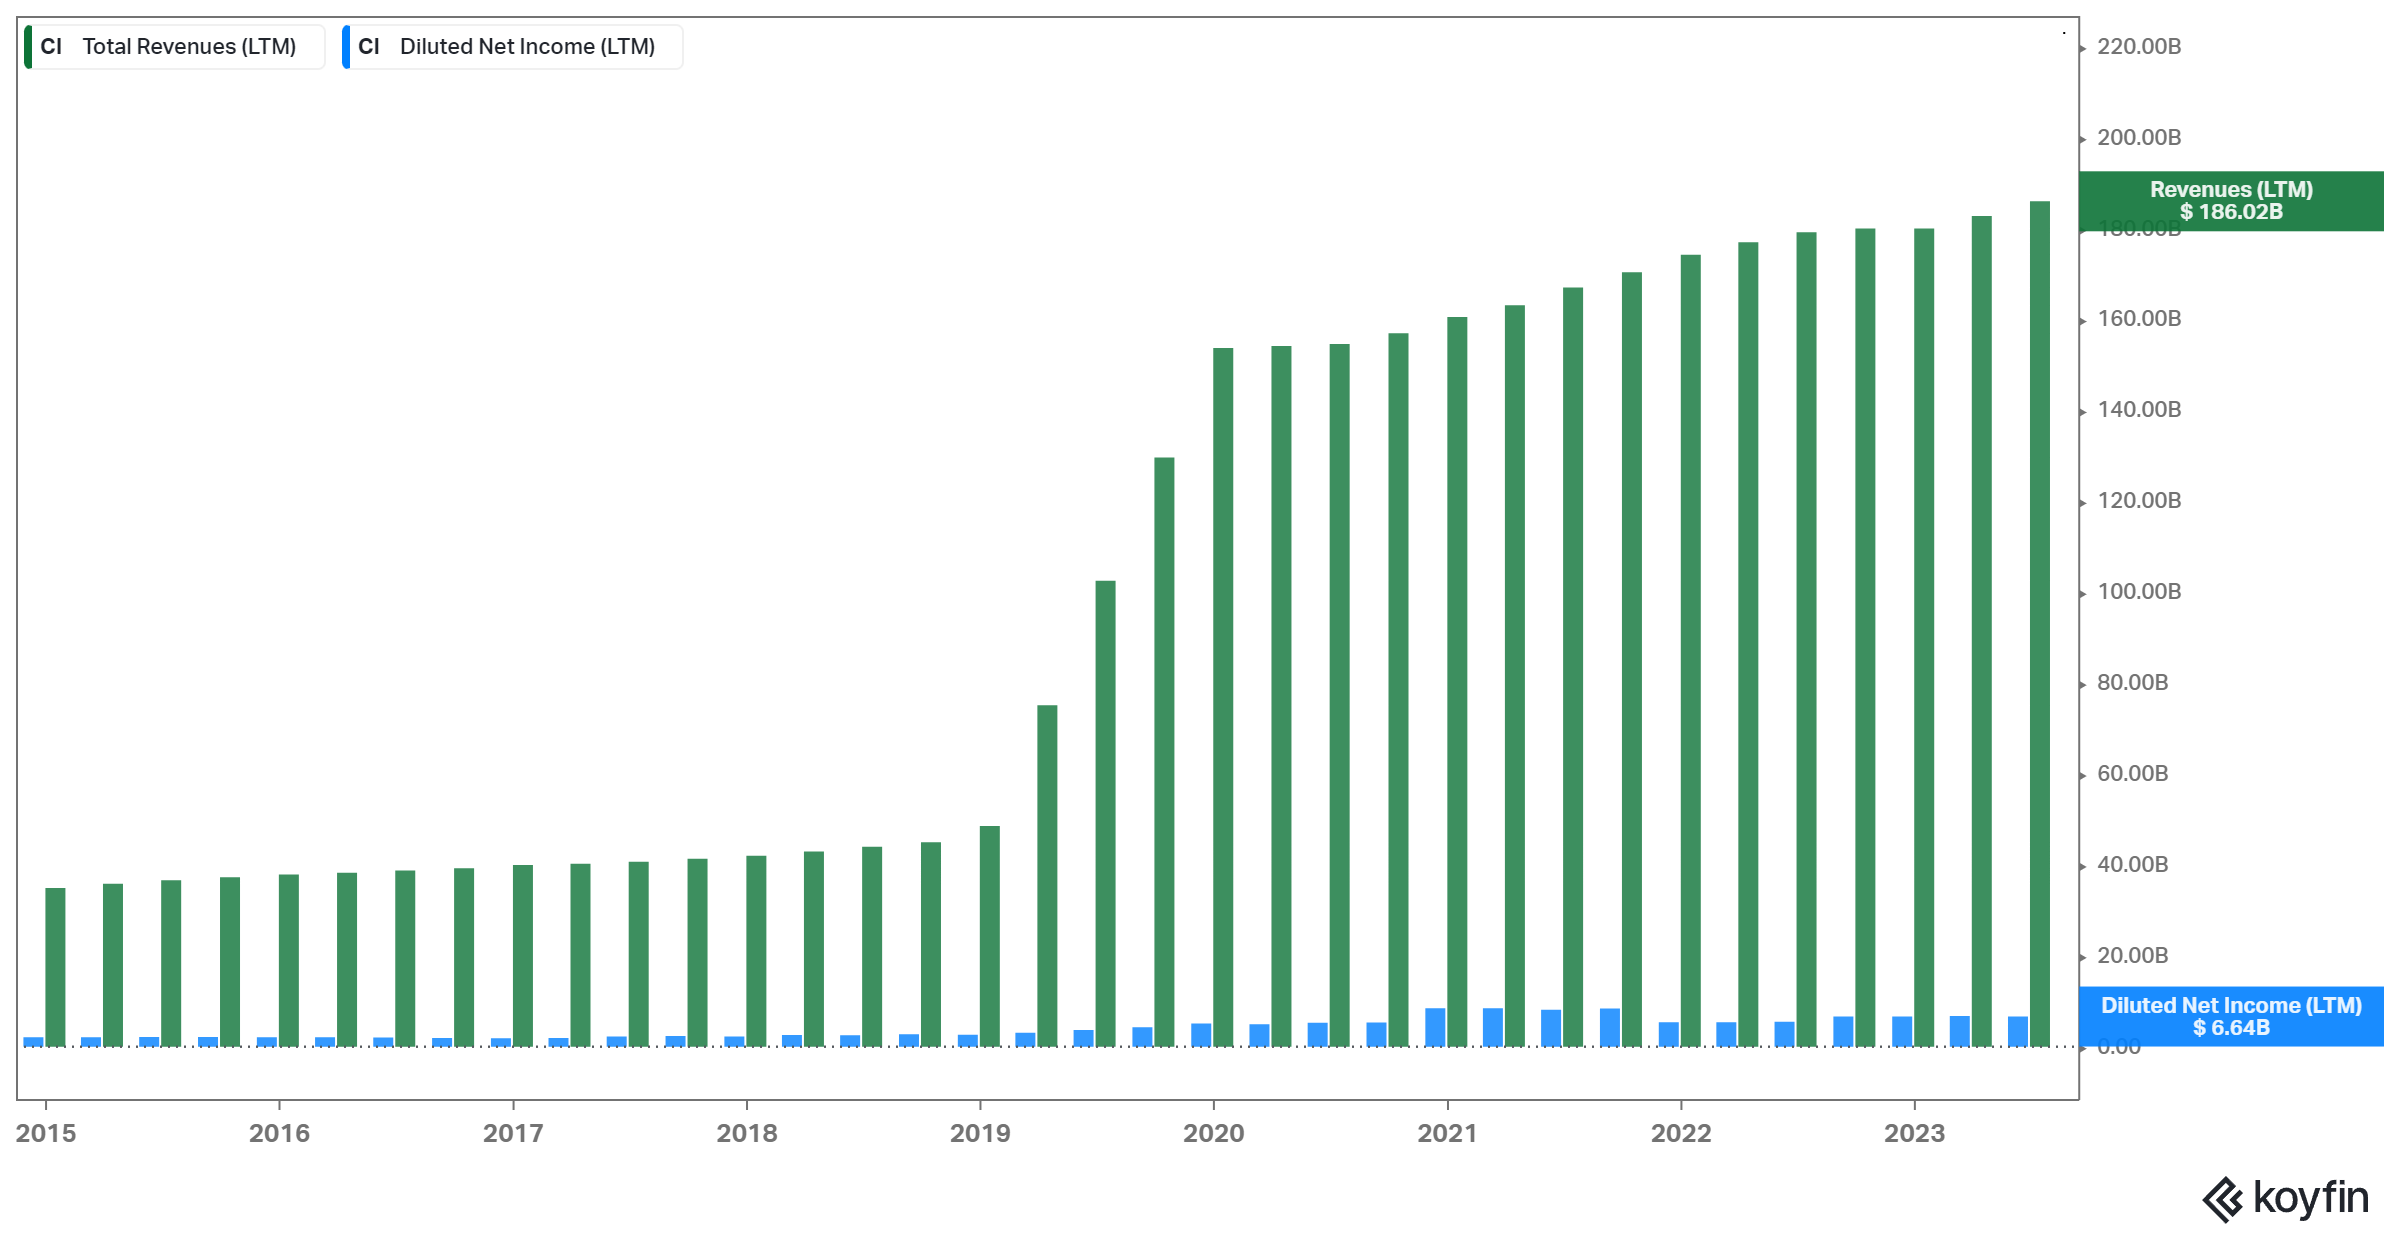Click the CI ticker in the Diluted Net Income legend
The width and height of the screenshot is (2400, 1240).
368,47
